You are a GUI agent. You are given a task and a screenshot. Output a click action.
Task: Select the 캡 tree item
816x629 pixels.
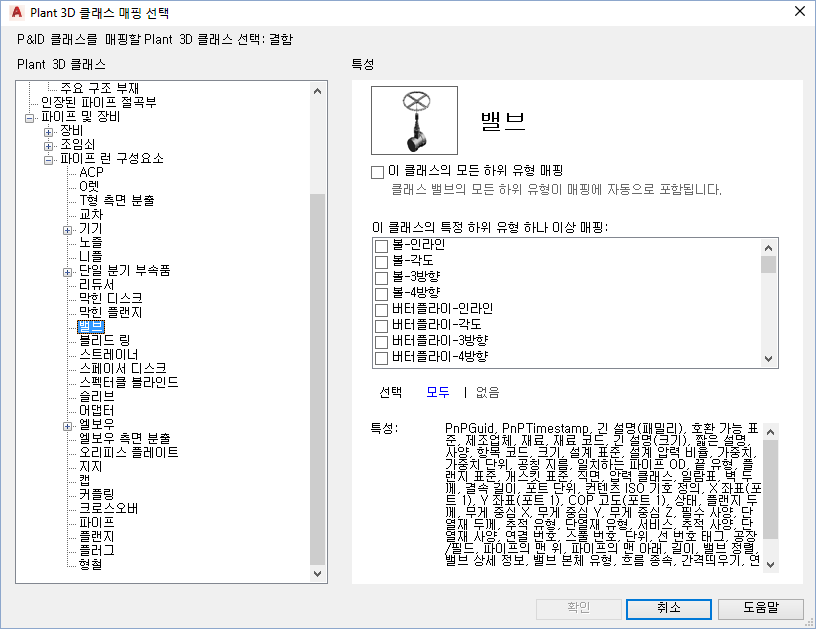pos(84,480)
